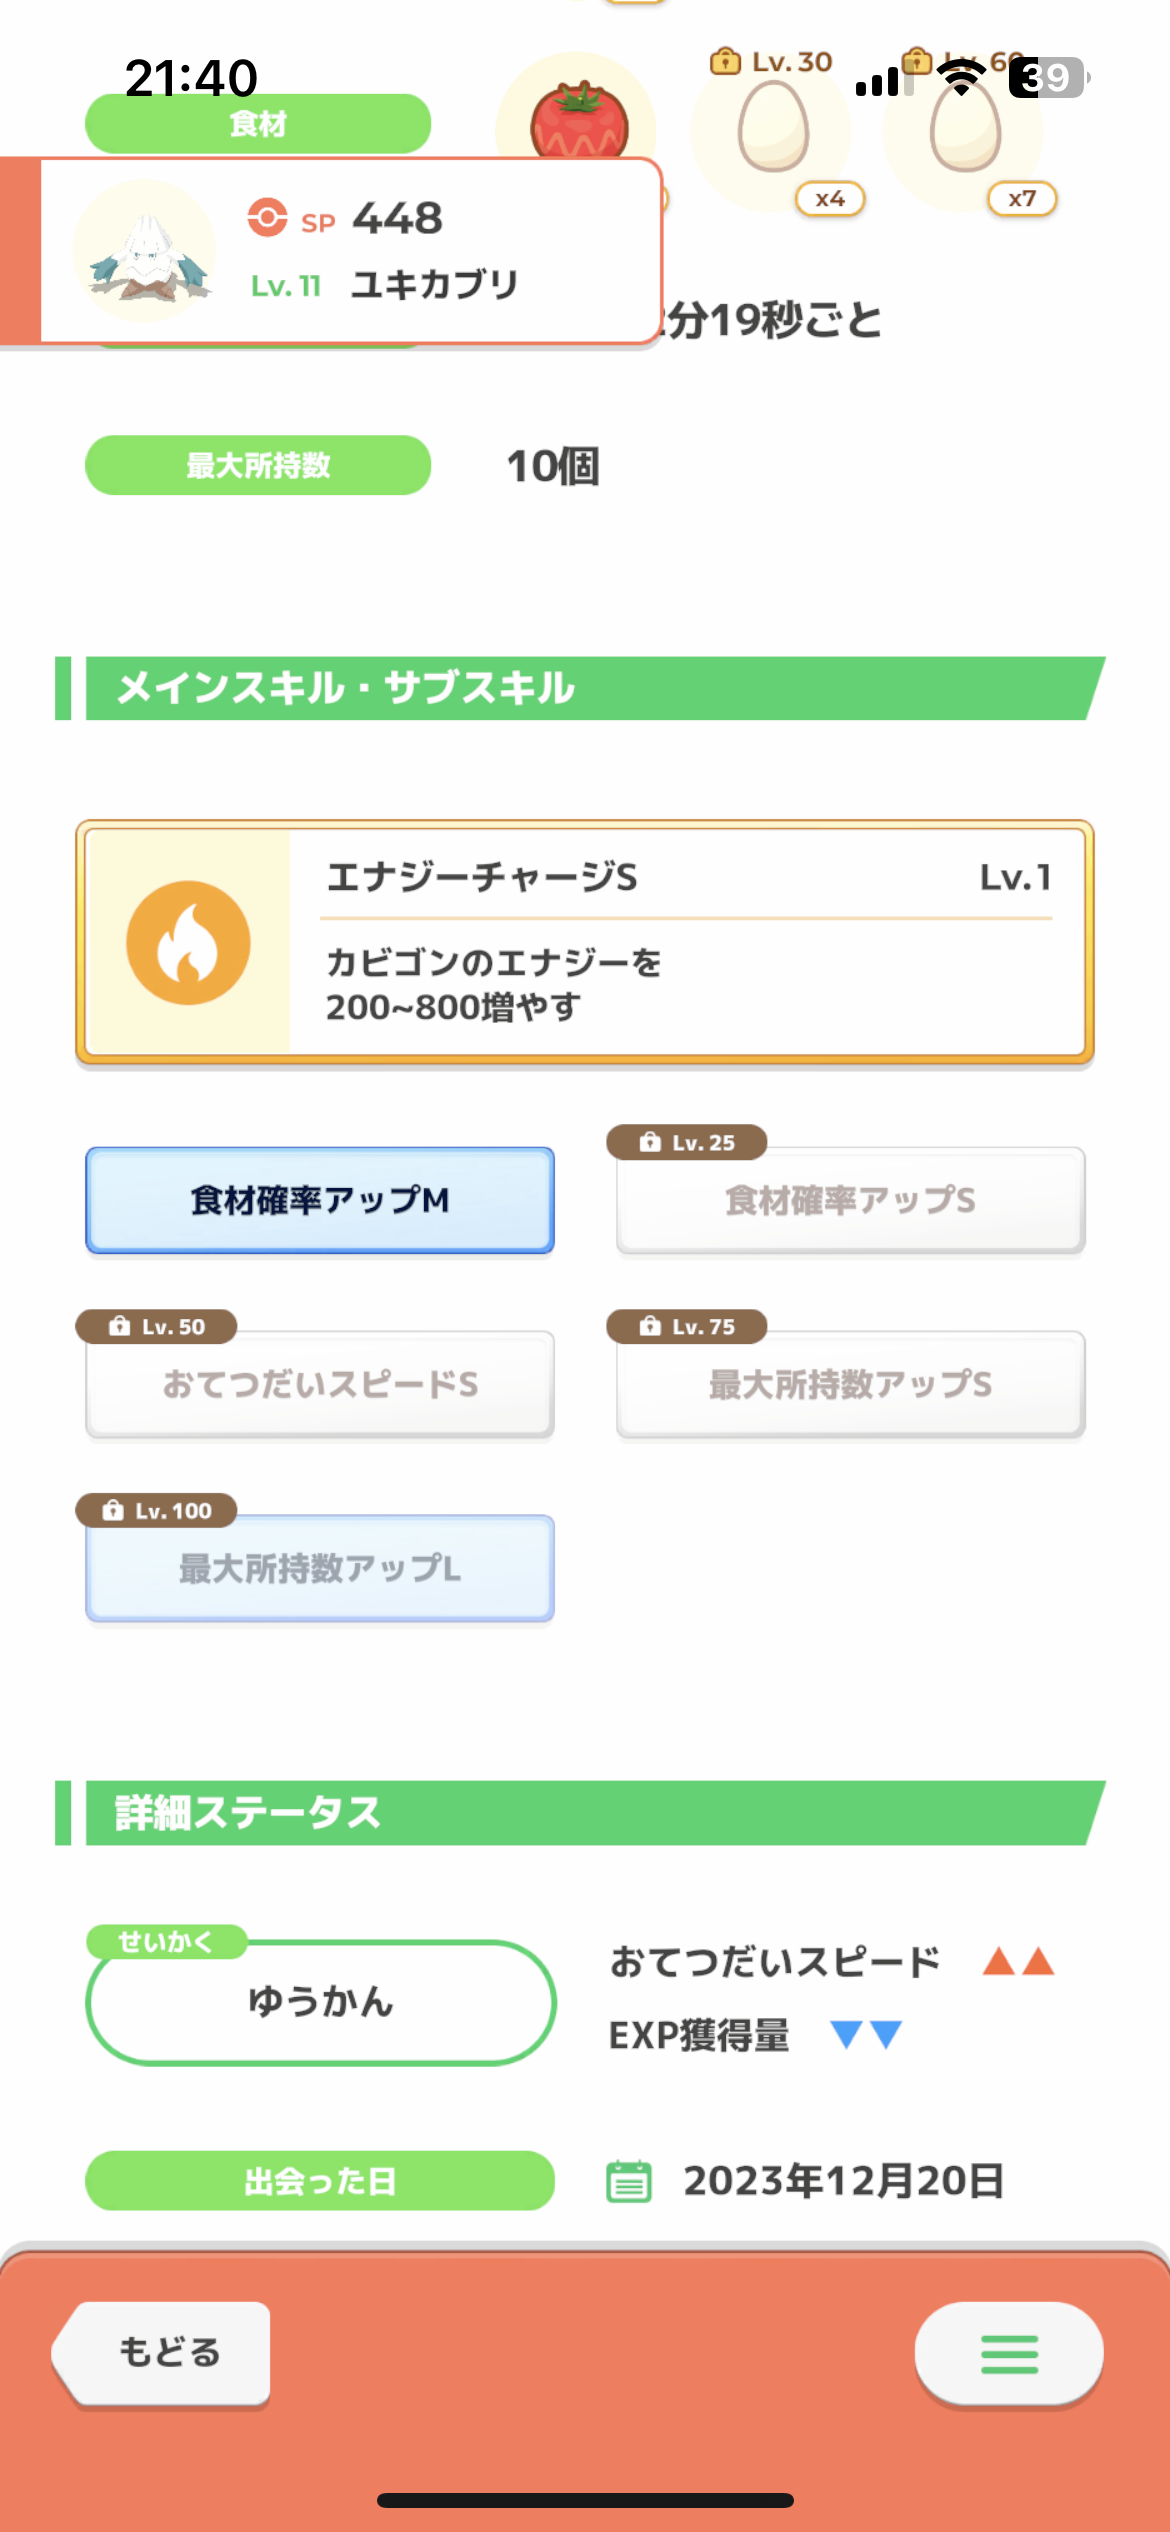
Task: Open the エナジーチャージS main skill card
Action: [x=585, y=943]
